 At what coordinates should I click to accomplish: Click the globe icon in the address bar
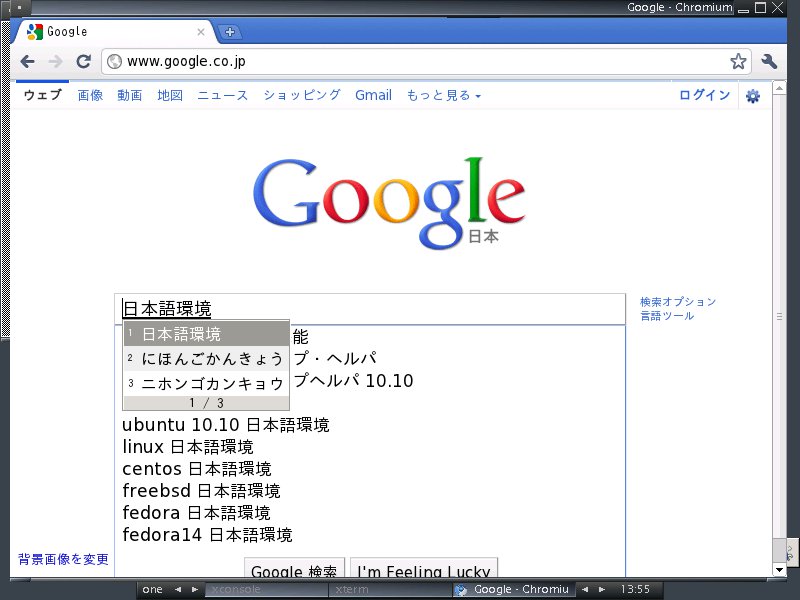click(114, 61)
